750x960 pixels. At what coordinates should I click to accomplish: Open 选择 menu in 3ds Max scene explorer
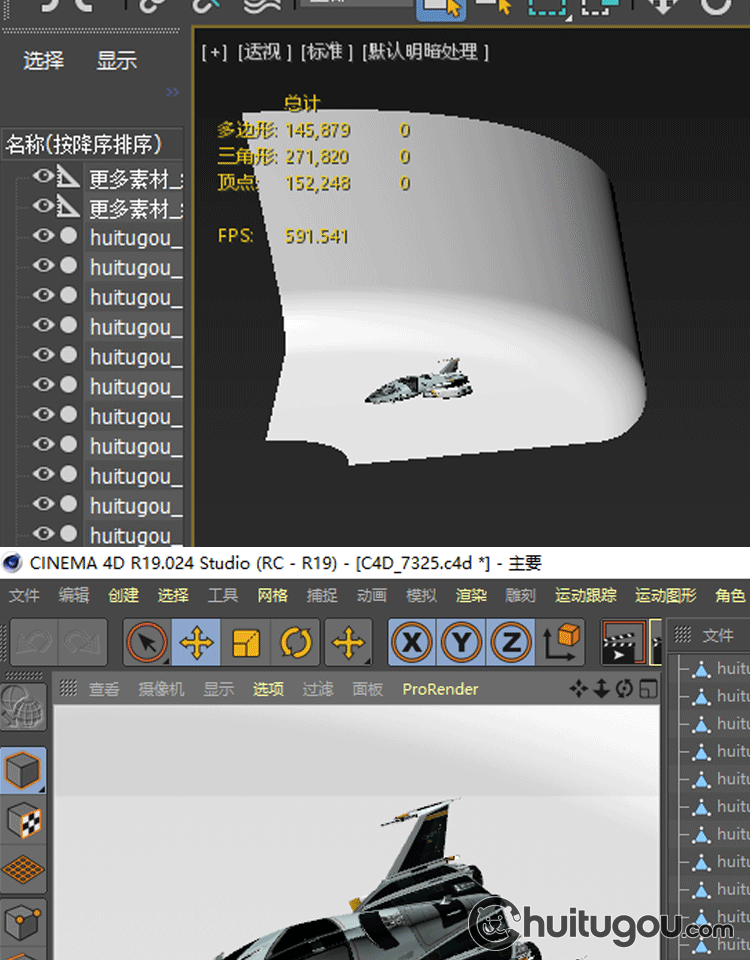[43, 60]
